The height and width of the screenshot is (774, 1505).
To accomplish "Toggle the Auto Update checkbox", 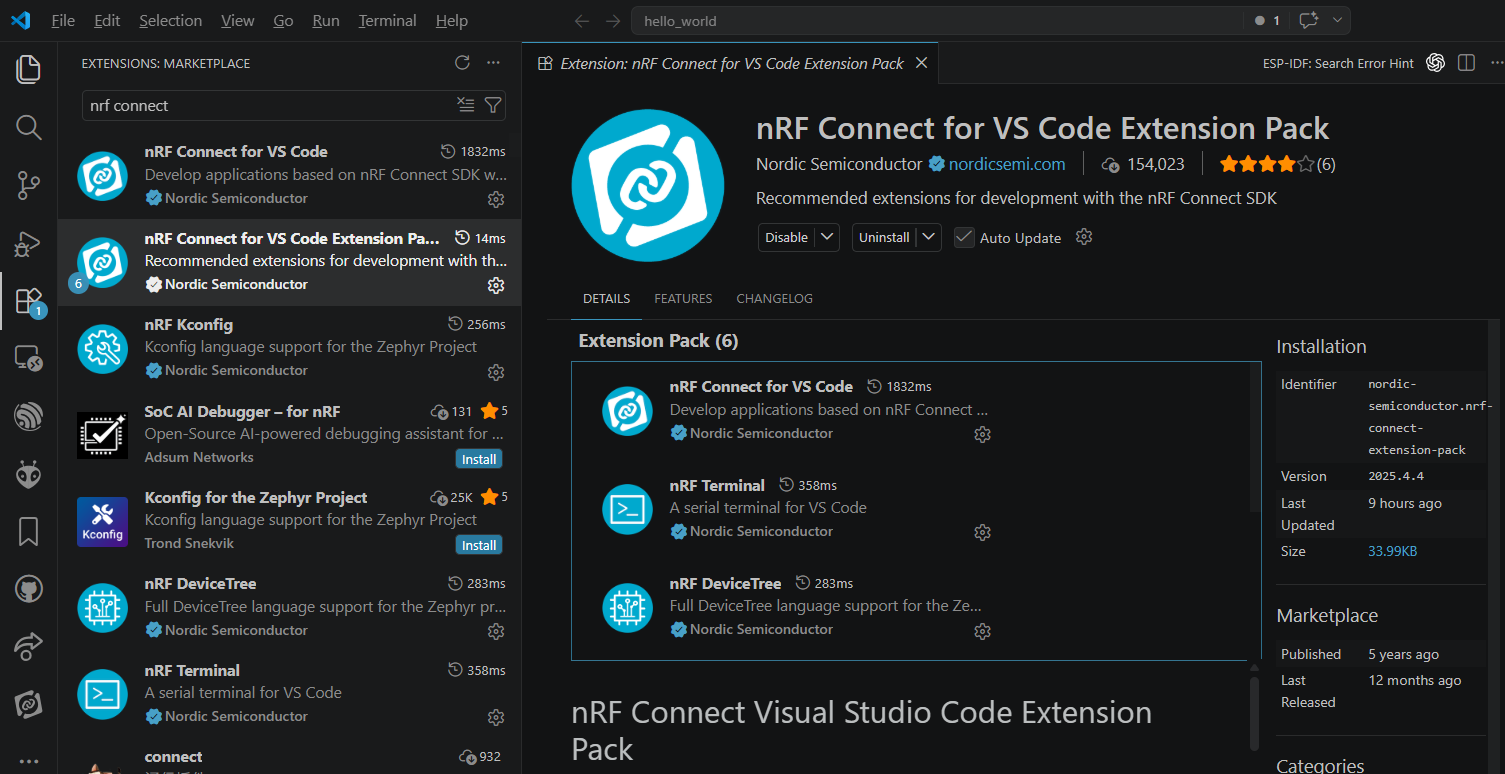I will click(964, 237).
